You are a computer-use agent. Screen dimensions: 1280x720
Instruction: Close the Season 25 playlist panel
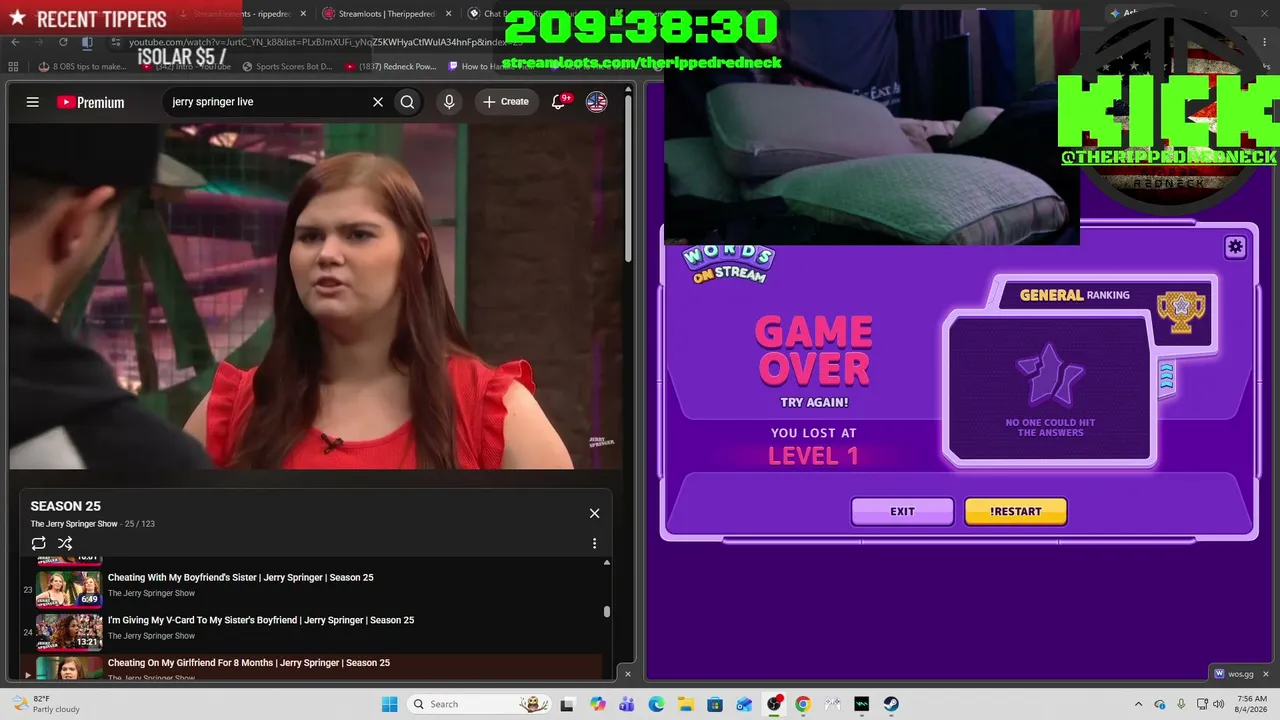[x=594, y=513]
